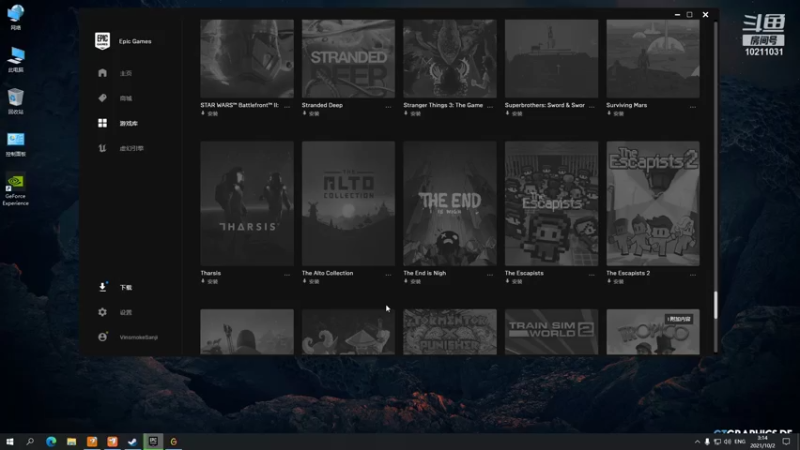Click install icon under Surviving Mars
This screenshot has height=450, width=800.
(609, 113)
